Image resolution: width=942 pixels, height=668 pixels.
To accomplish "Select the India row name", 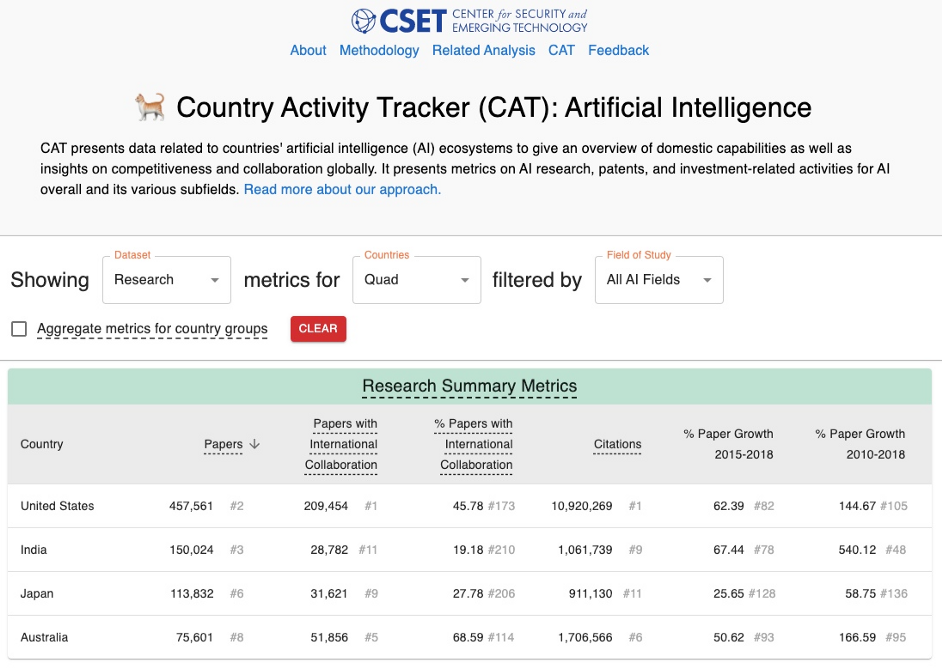I will click(34, 550).
